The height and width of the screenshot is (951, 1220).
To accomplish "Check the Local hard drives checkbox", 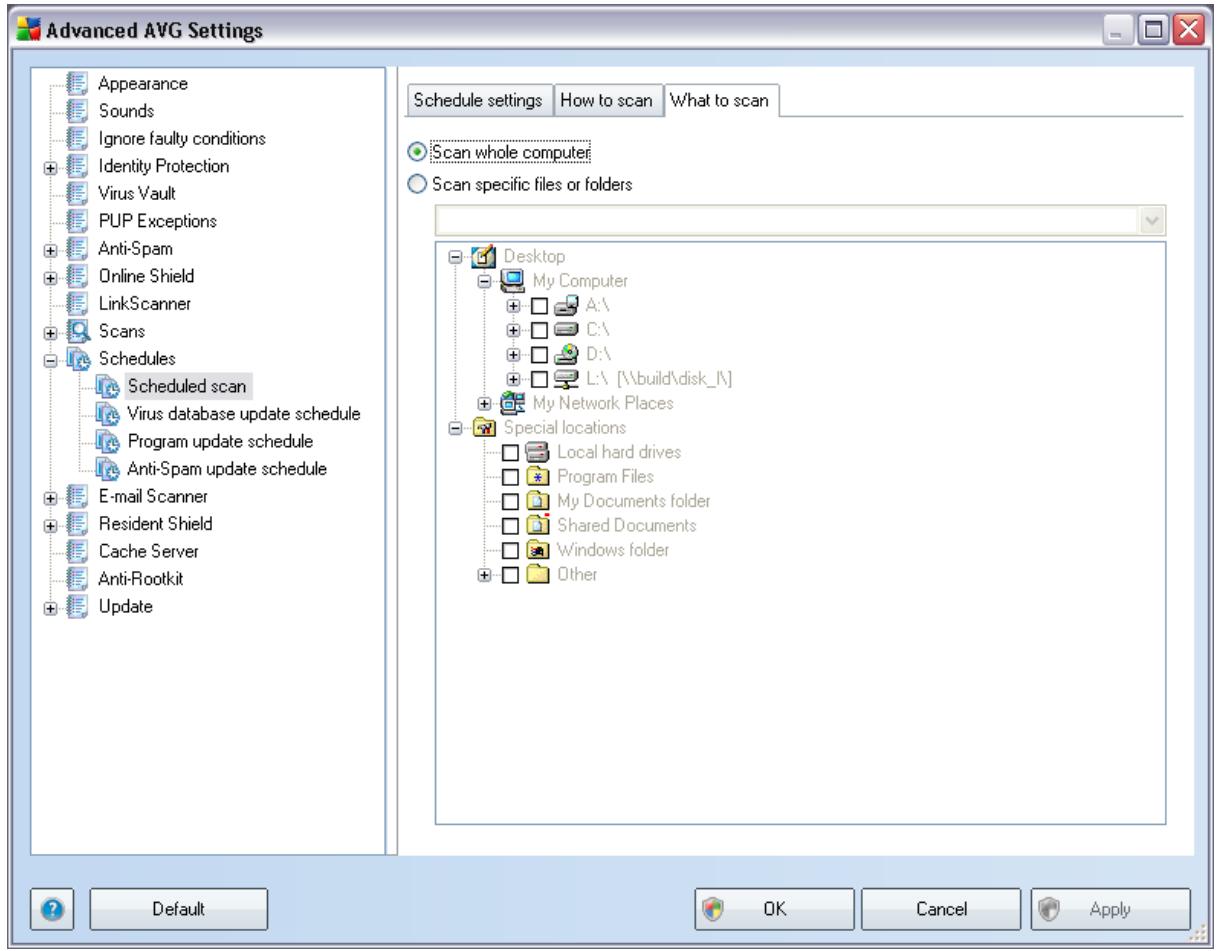I will (x=510, y=452).
